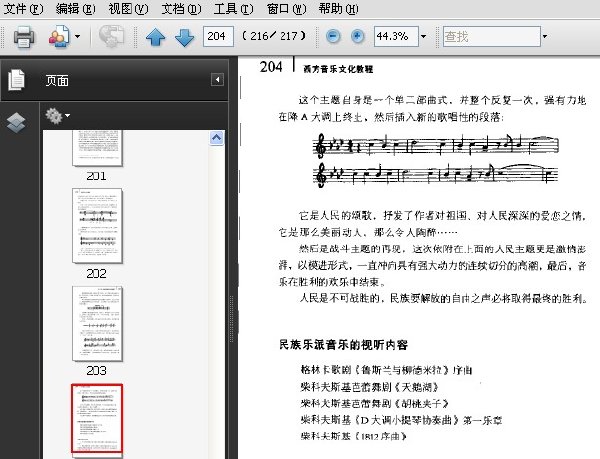Select the page 202 thumbnail

click(x=97, y=226)
